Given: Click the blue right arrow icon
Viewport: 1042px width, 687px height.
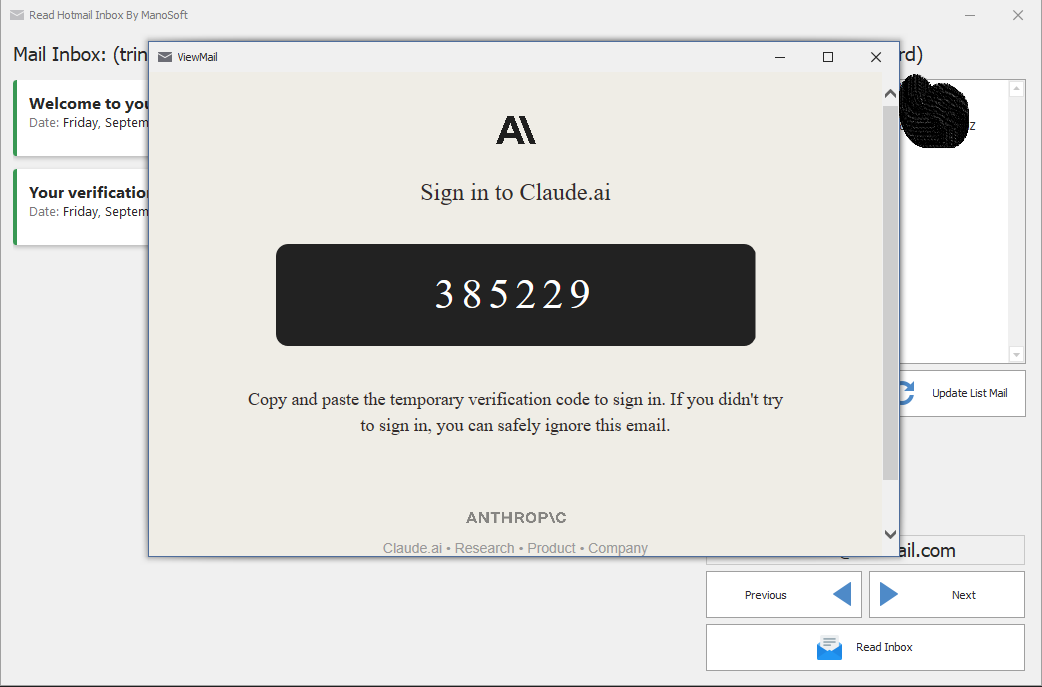Looking at the screenshot, I should pos(888,594).
